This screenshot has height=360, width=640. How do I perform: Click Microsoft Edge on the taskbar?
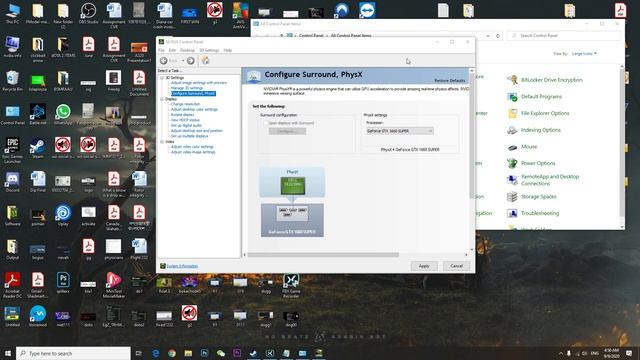point(156,353)
